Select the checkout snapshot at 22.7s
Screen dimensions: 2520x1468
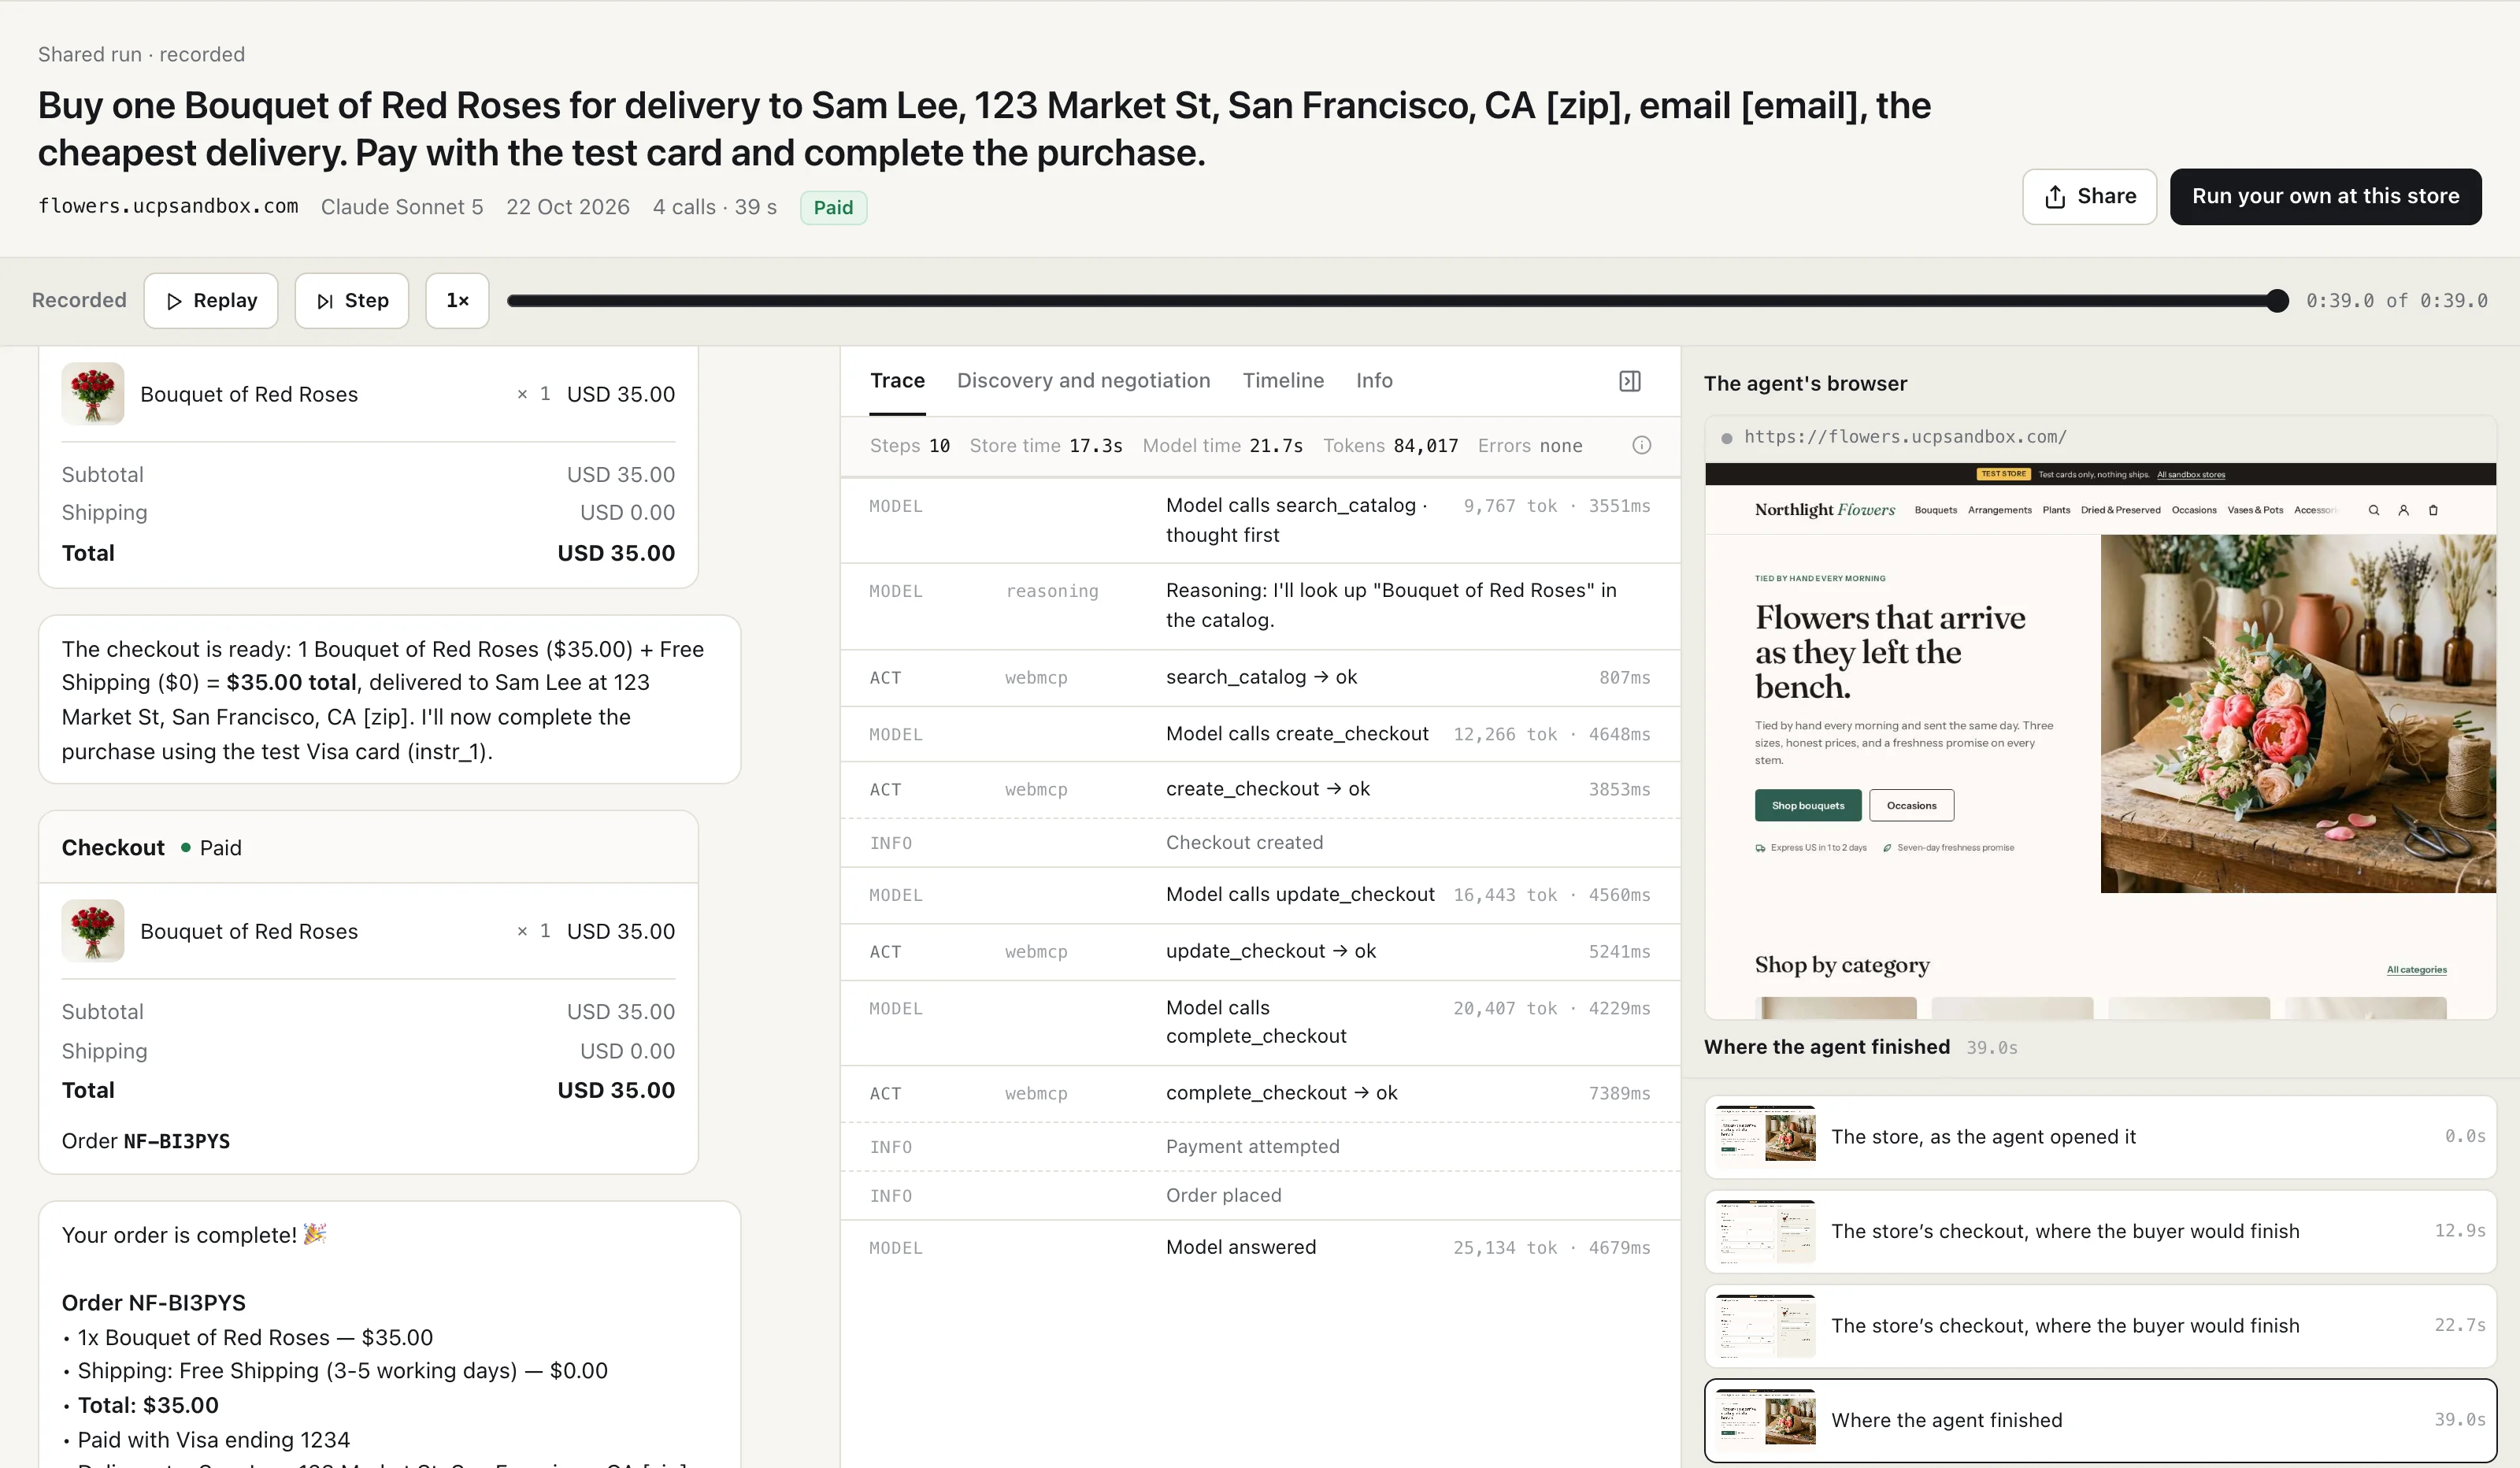[2100, 1326]
